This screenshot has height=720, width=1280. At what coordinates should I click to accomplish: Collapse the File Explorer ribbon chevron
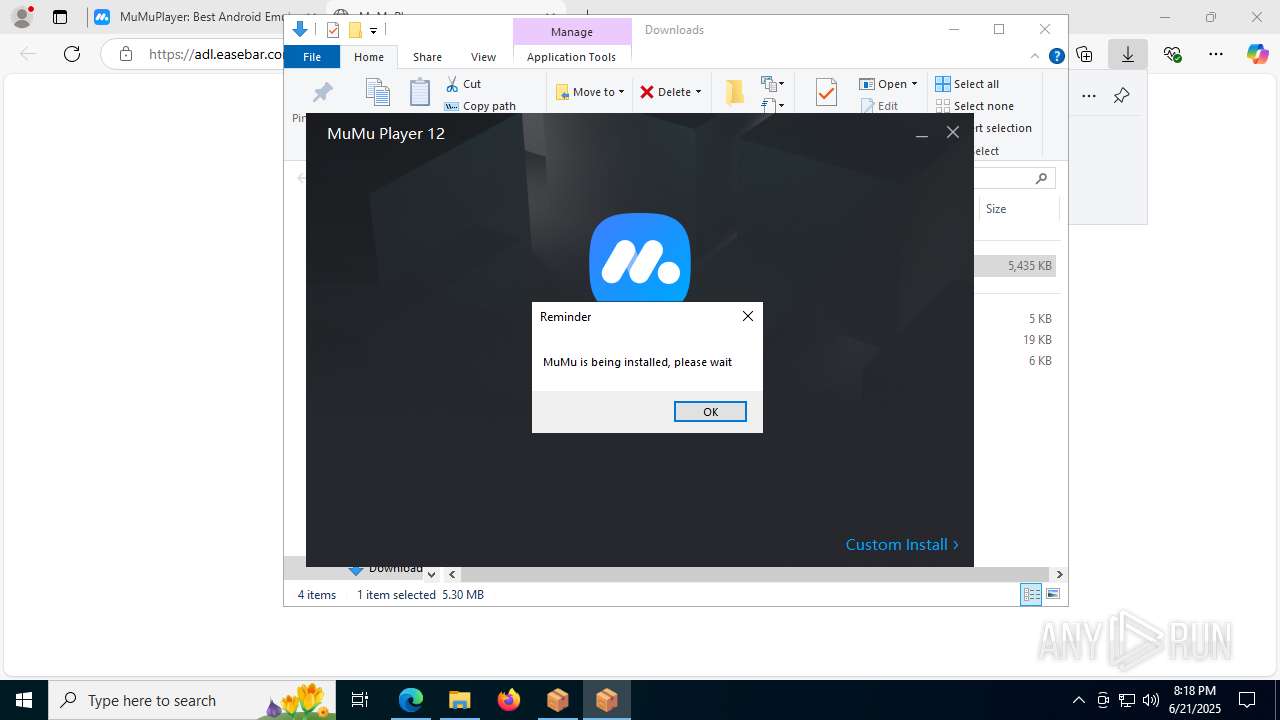1035,57
